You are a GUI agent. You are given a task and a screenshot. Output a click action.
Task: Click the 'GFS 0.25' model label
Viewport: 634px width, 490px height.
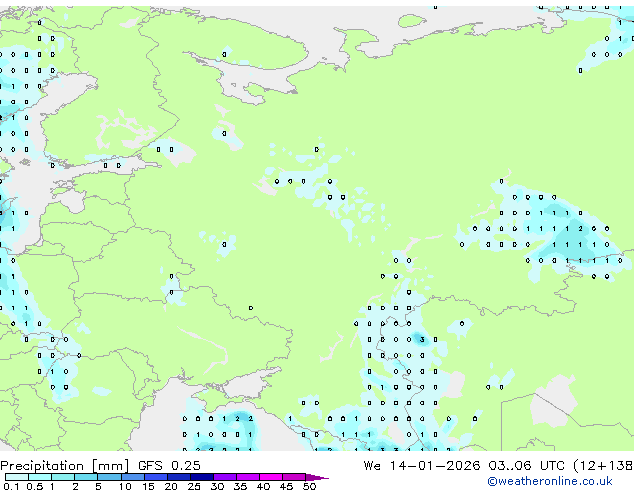[x=169, y=466]
